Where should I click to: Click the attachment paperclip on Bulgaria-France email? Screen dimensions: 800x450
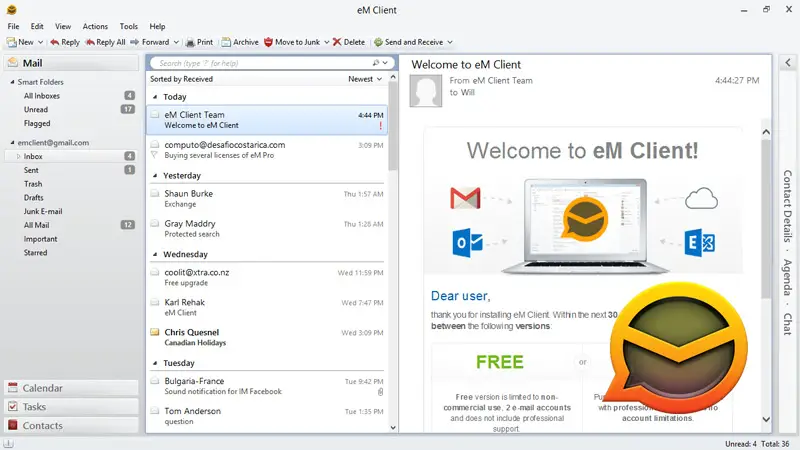(380, 392)
